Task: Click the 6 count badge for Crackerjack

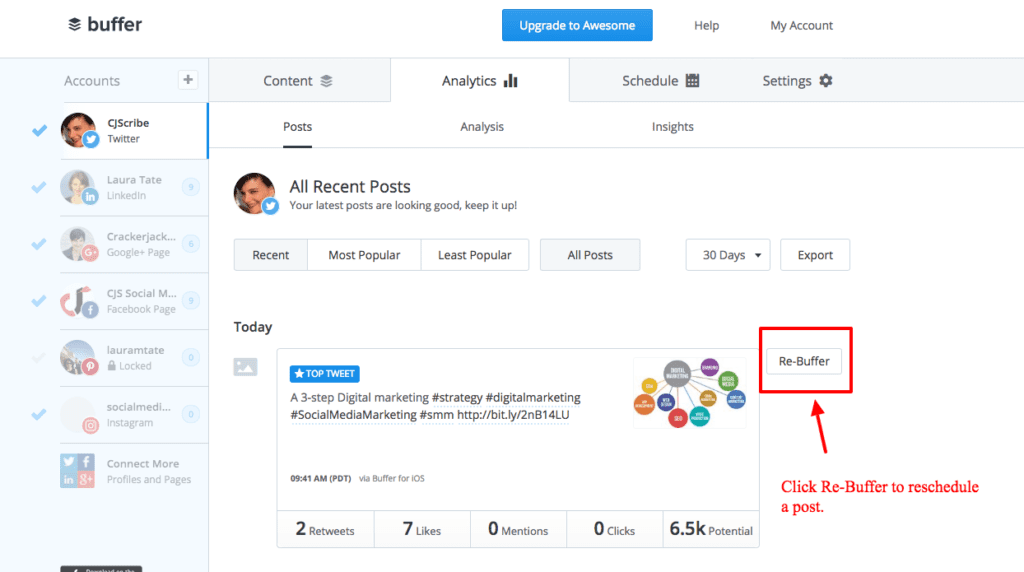Action: [x=191, y=244]
